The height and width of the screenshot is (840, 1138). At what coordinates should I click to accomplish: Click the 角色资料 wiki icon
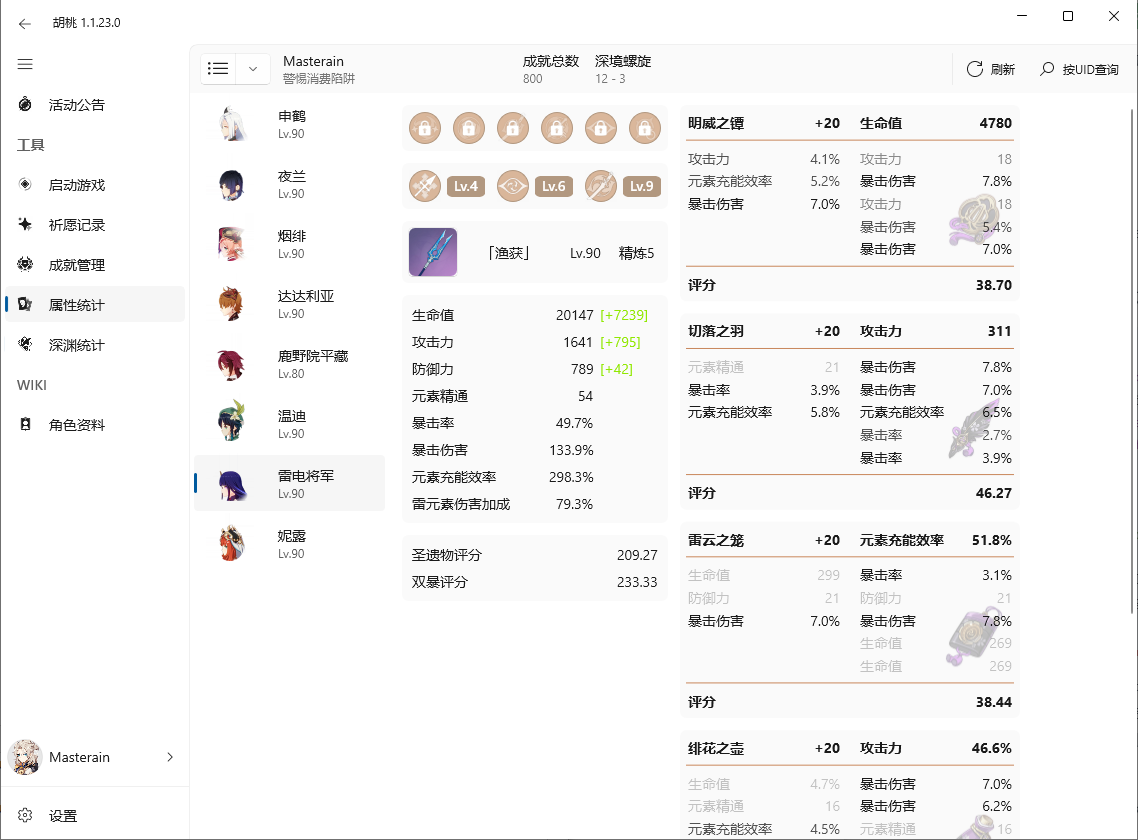pos(26,425)
